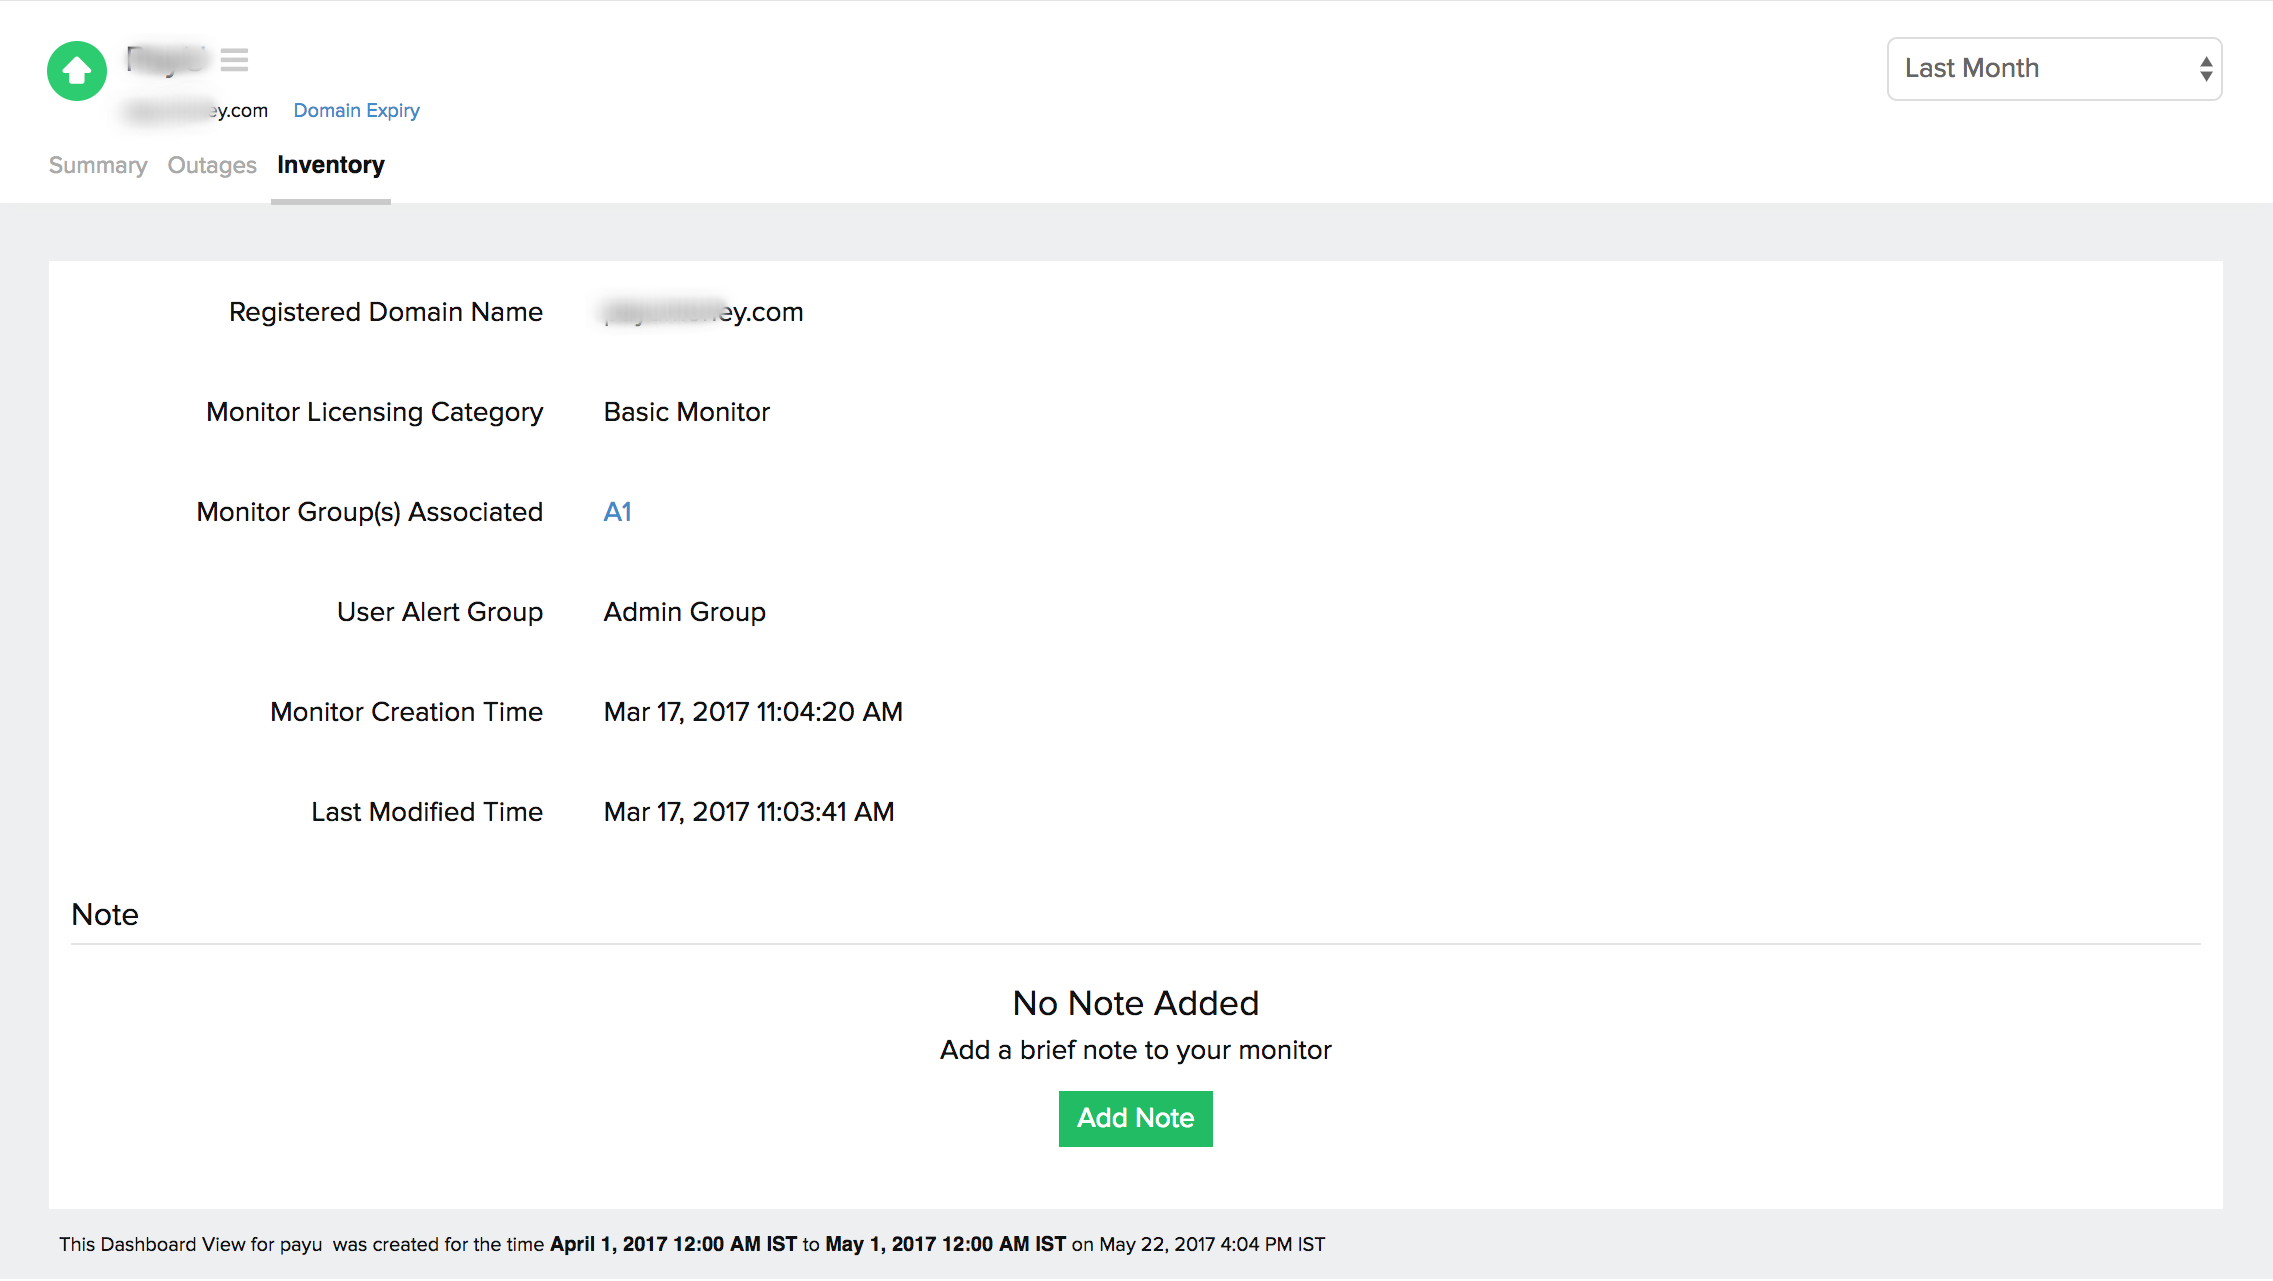The height and width of the screenshot is (1281, 2273).
Task: Click the Monitor Group(s) Associated label
Action: pos(369,512)
